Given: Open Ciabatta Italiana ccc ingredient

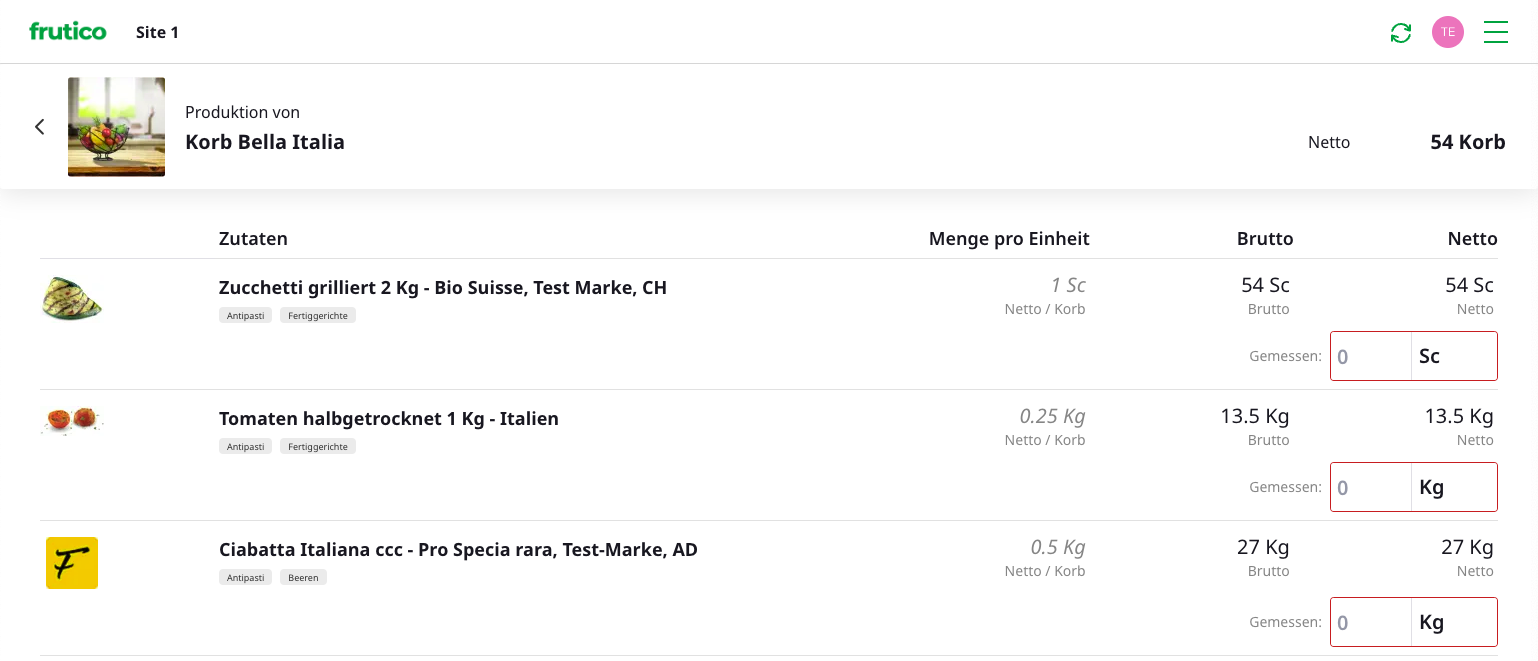Looking at the screenshot, I should [x=458, y=550].
